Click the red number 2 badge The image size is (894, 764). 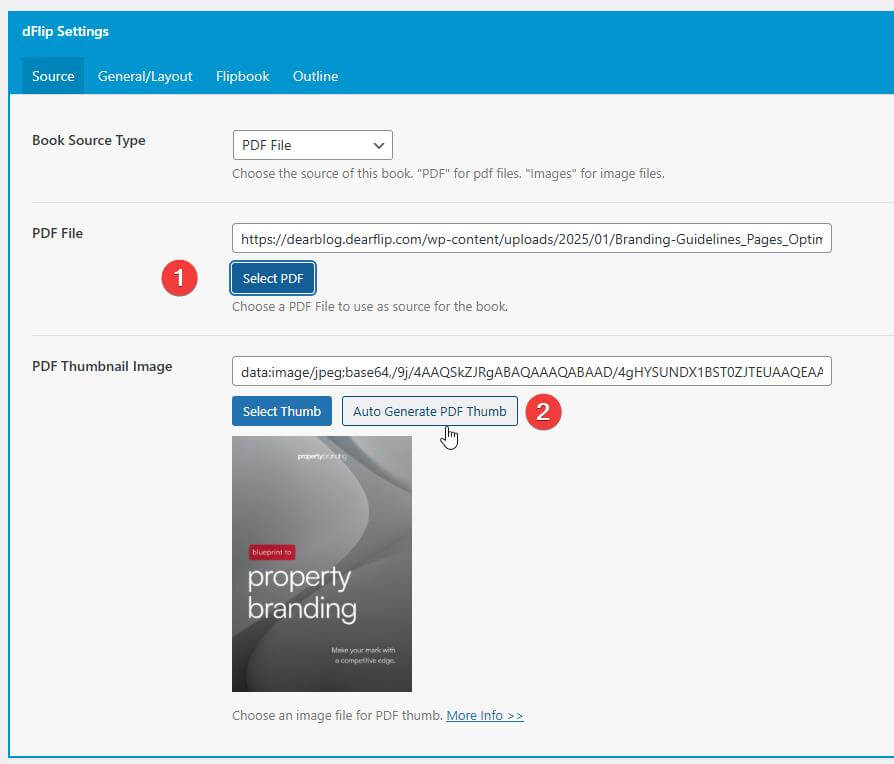pyautogui.click(x=543, y=412)
